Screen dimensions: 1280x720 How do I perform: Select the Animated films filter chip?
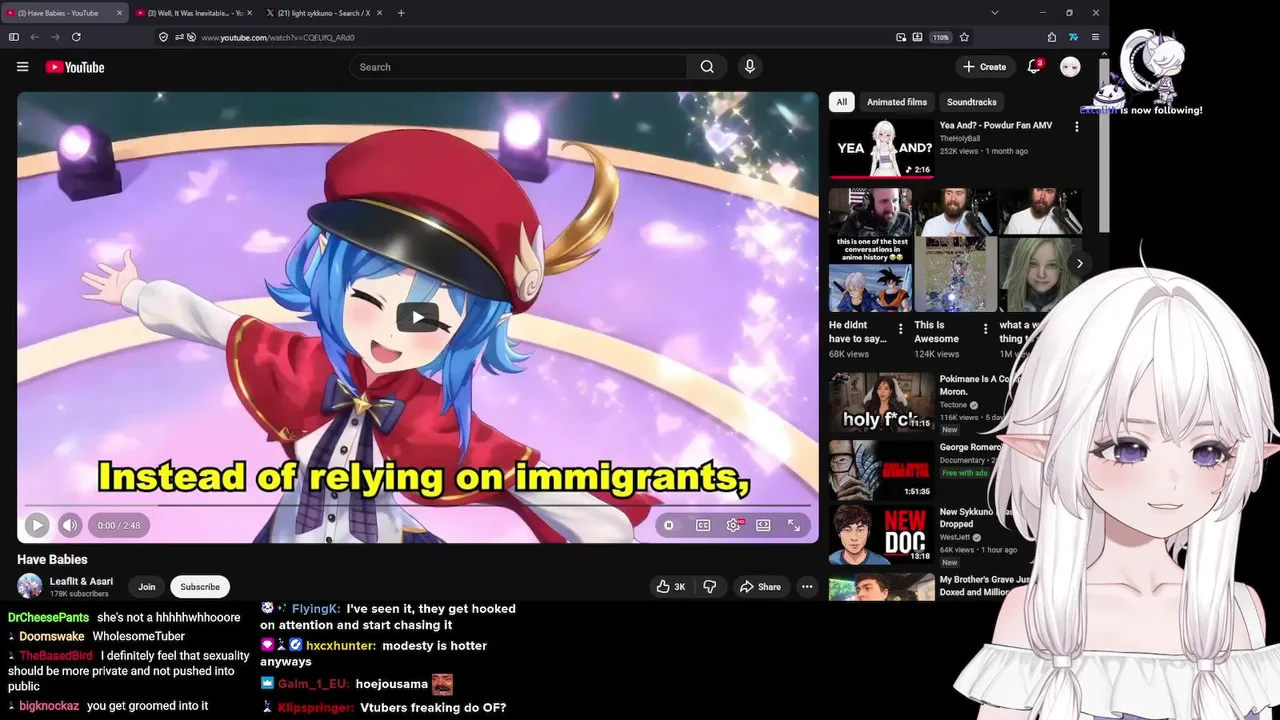(x=897, y=102)
